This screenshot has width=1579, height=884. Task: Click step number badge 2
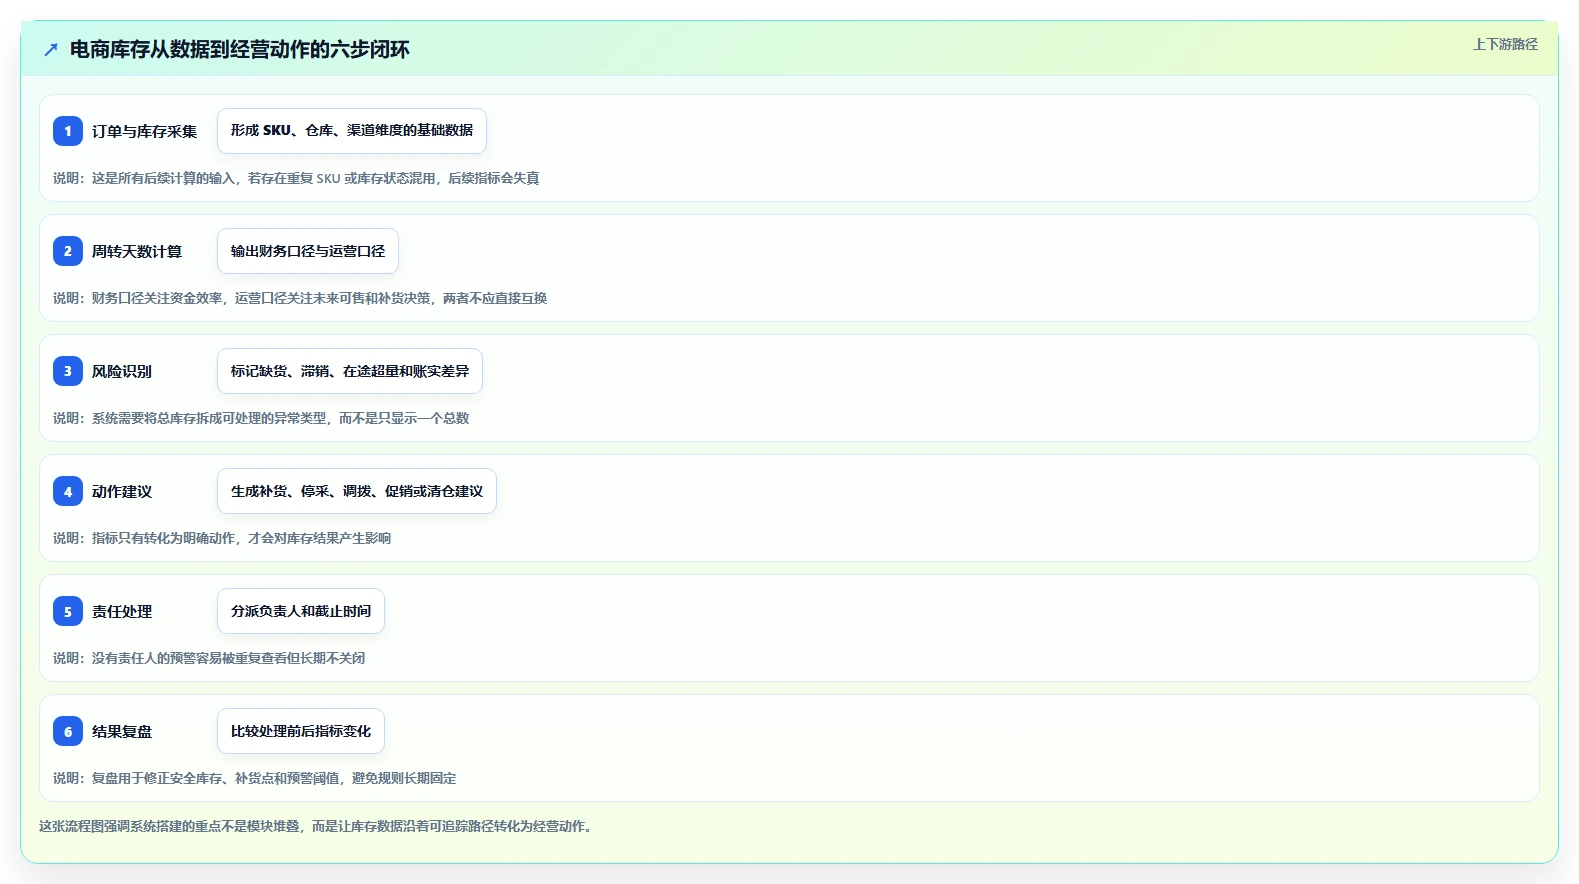tap(68, 251)
